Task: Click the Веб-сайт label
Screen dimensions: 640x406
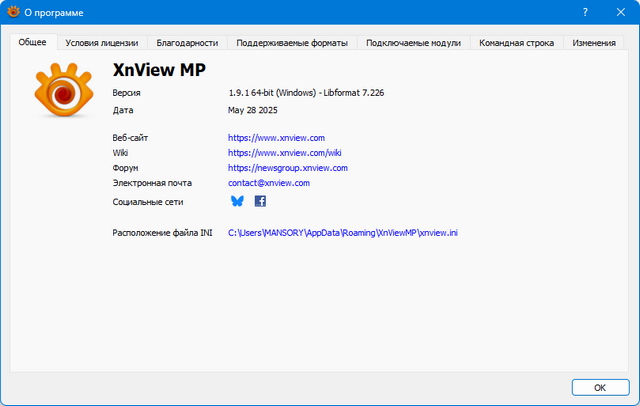Action: point(130,138)
